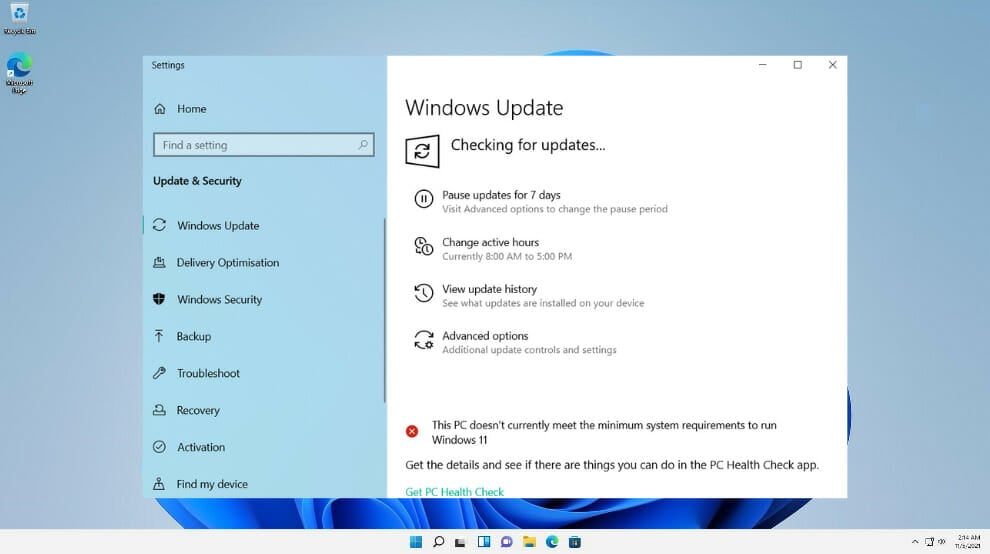Maximize the Settings window

[x=797, y=65]
